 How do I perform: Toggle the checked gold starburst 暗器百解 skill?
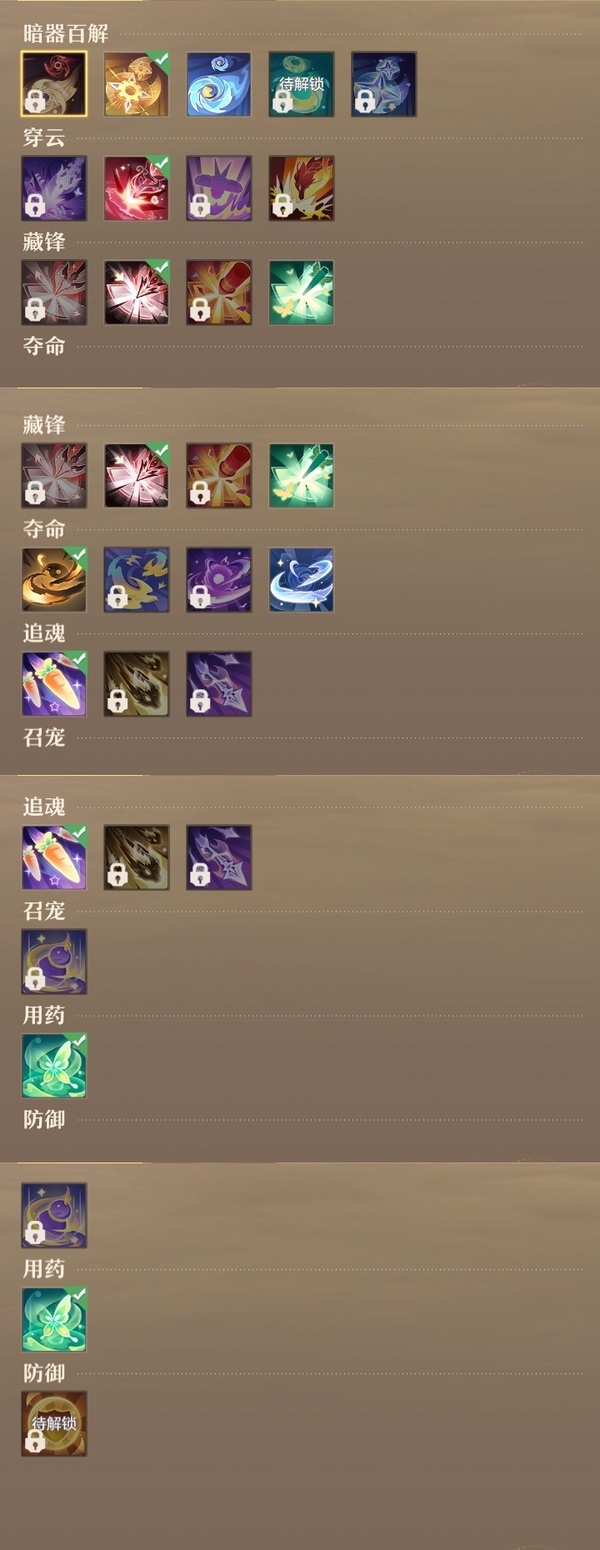pyautogui.click(x=137, y=84)
